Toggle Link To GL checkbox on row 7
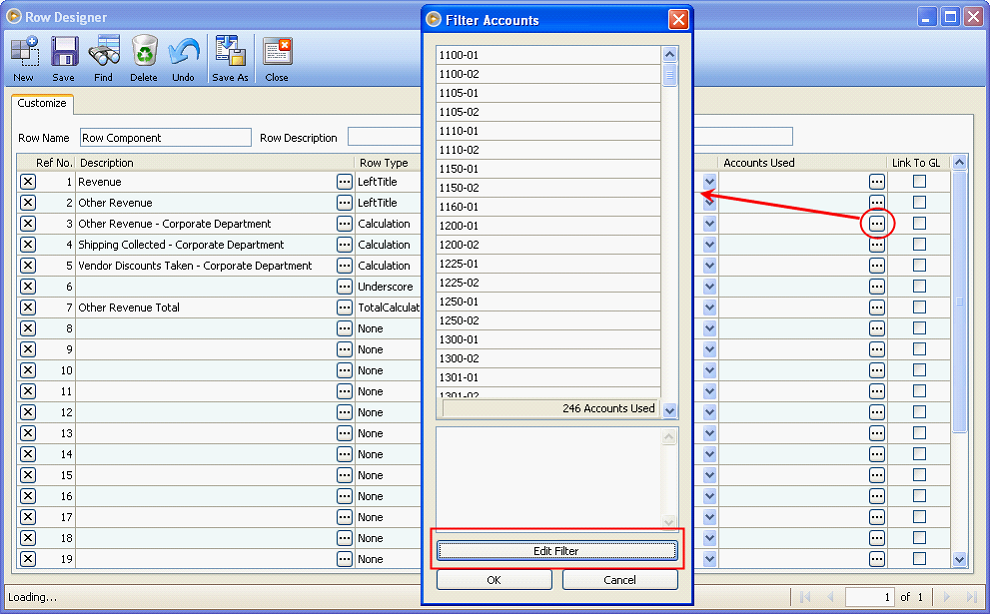The image size is (991, 615). (x=920, y=307)
